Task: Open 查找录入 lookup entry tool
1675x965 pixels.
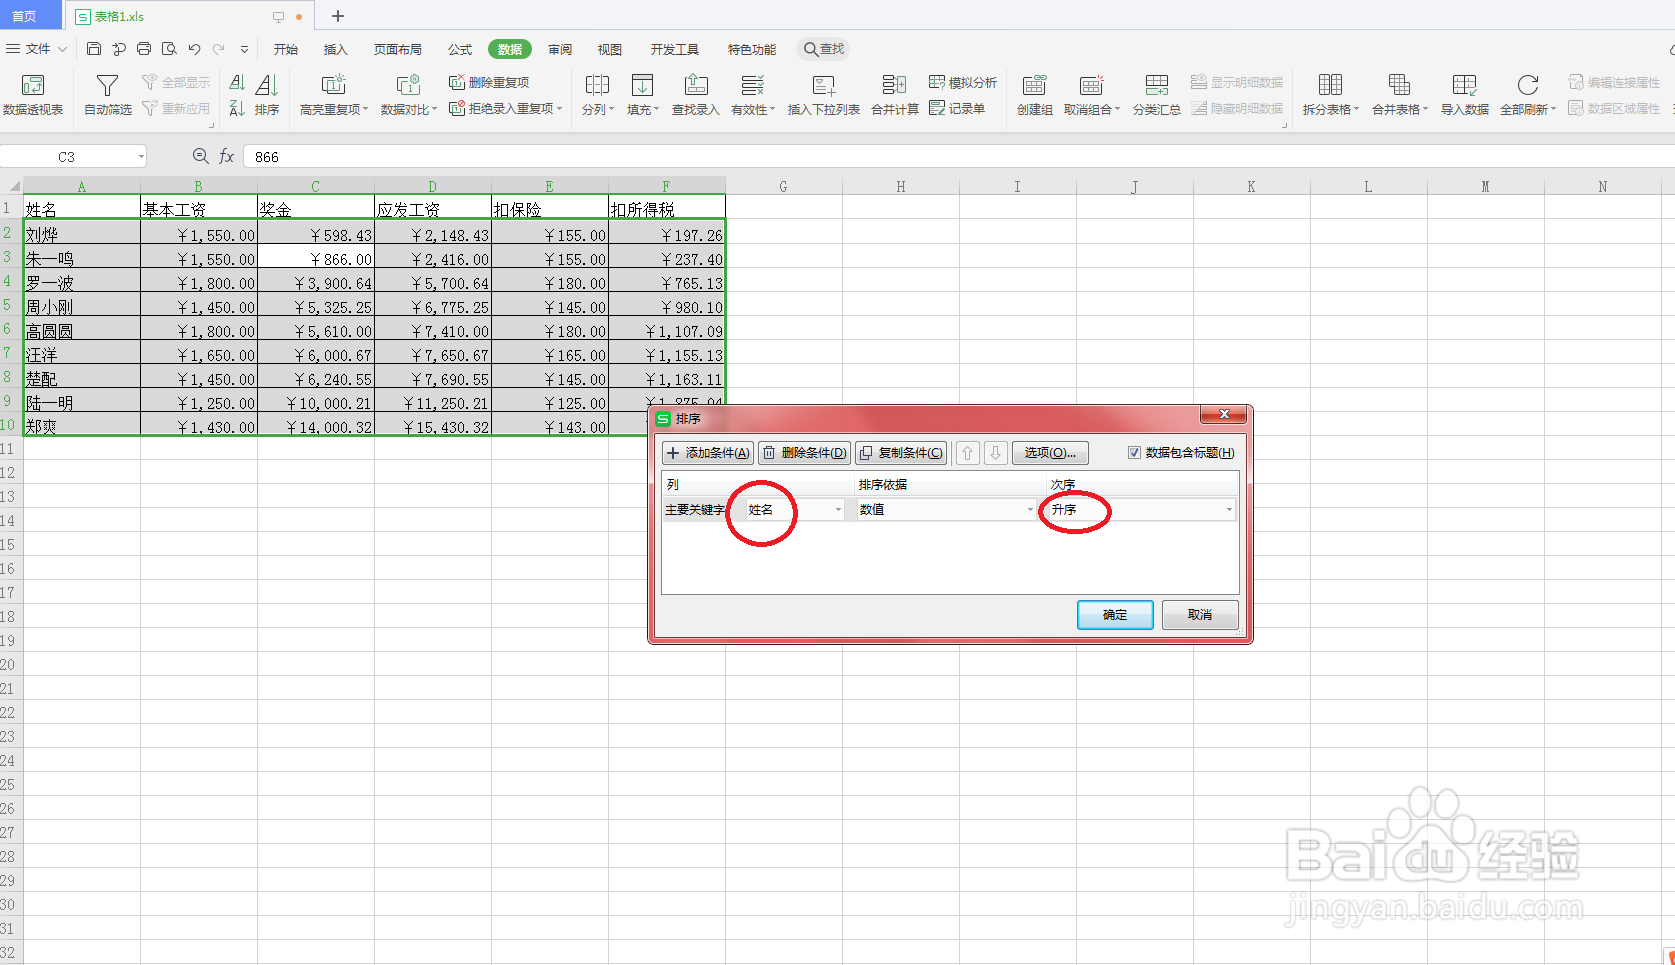Action: pyautogui.click(x=696, y=95)
